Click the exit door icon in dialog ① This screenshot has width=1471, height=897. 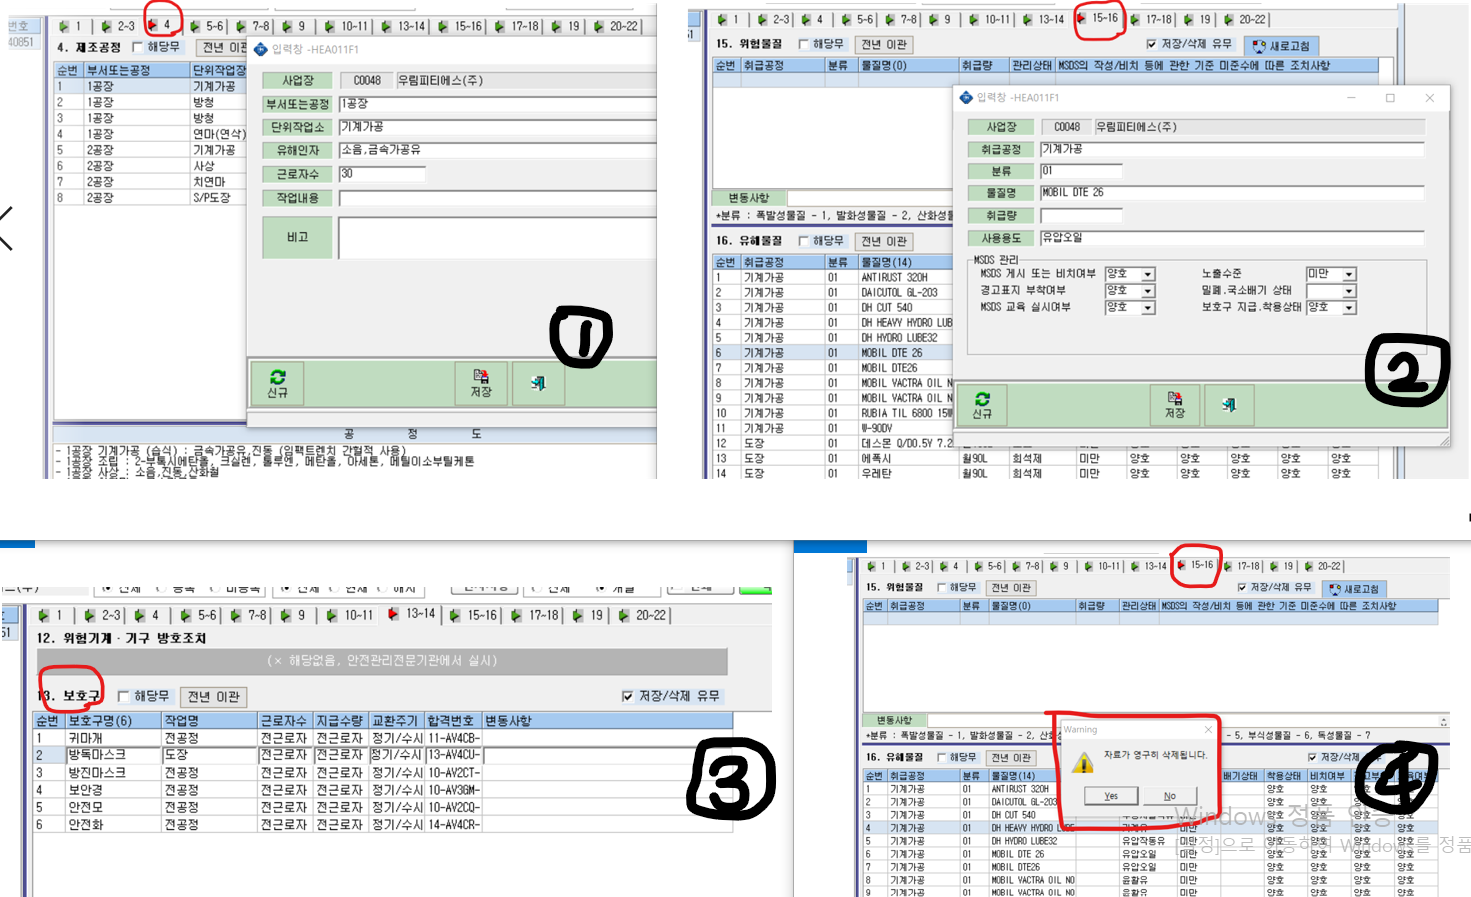[538, 383]
